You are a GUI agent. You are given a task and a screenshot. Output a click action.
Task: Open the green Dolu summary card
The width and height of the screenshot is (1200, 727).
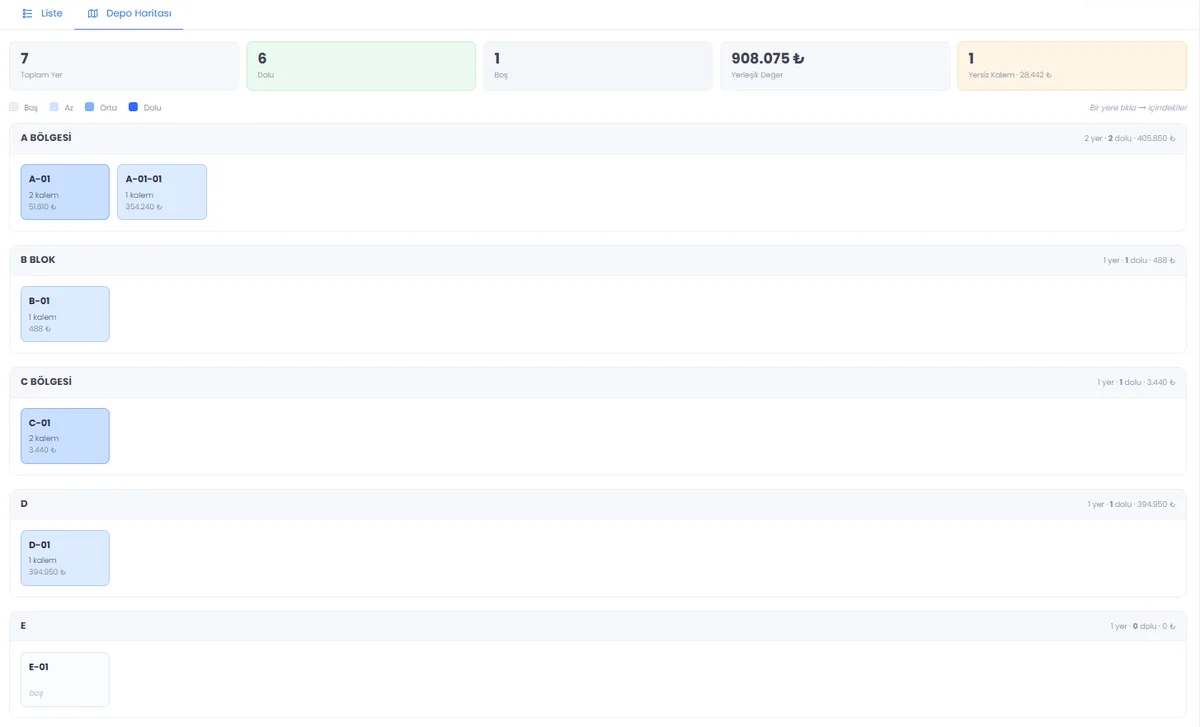tap(361, 66)
